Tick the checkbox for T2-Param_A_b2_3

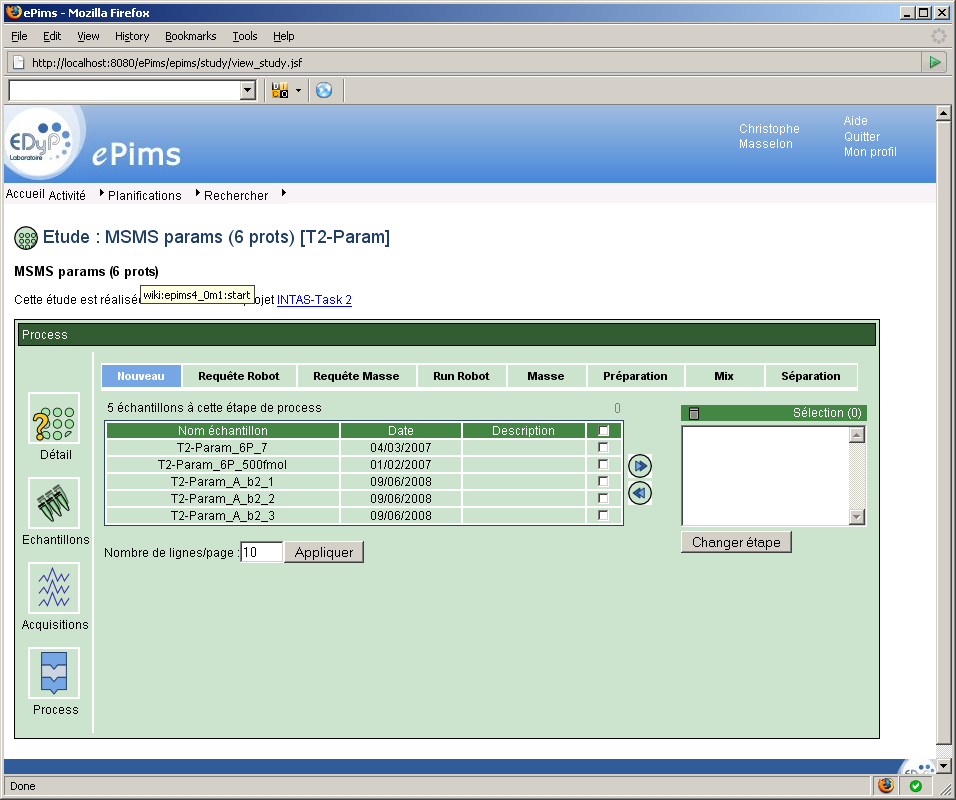click(x=603, y=516)
